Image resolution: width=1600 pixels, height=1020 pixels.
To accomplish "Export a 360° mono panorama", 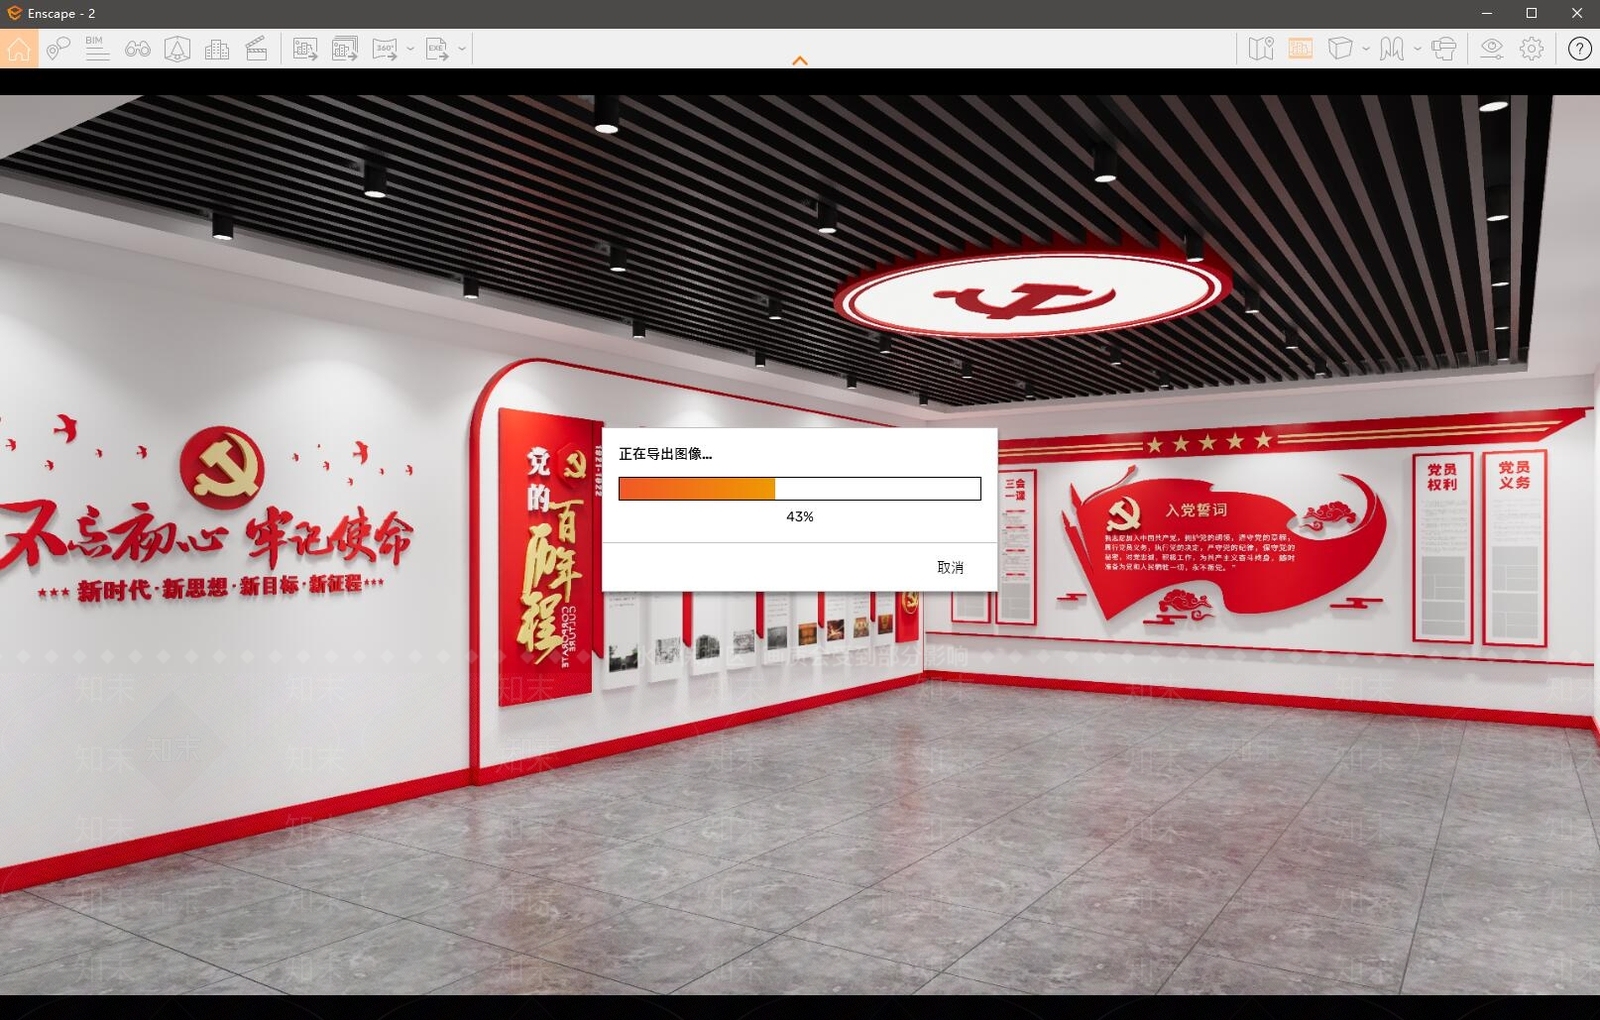I will 385,48.
